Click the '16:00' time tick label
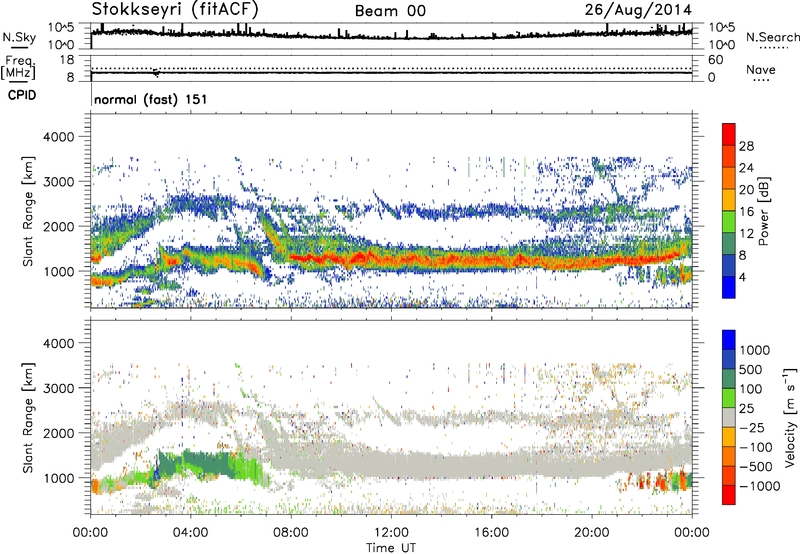 pyautogui.click(x=491, y=533)
